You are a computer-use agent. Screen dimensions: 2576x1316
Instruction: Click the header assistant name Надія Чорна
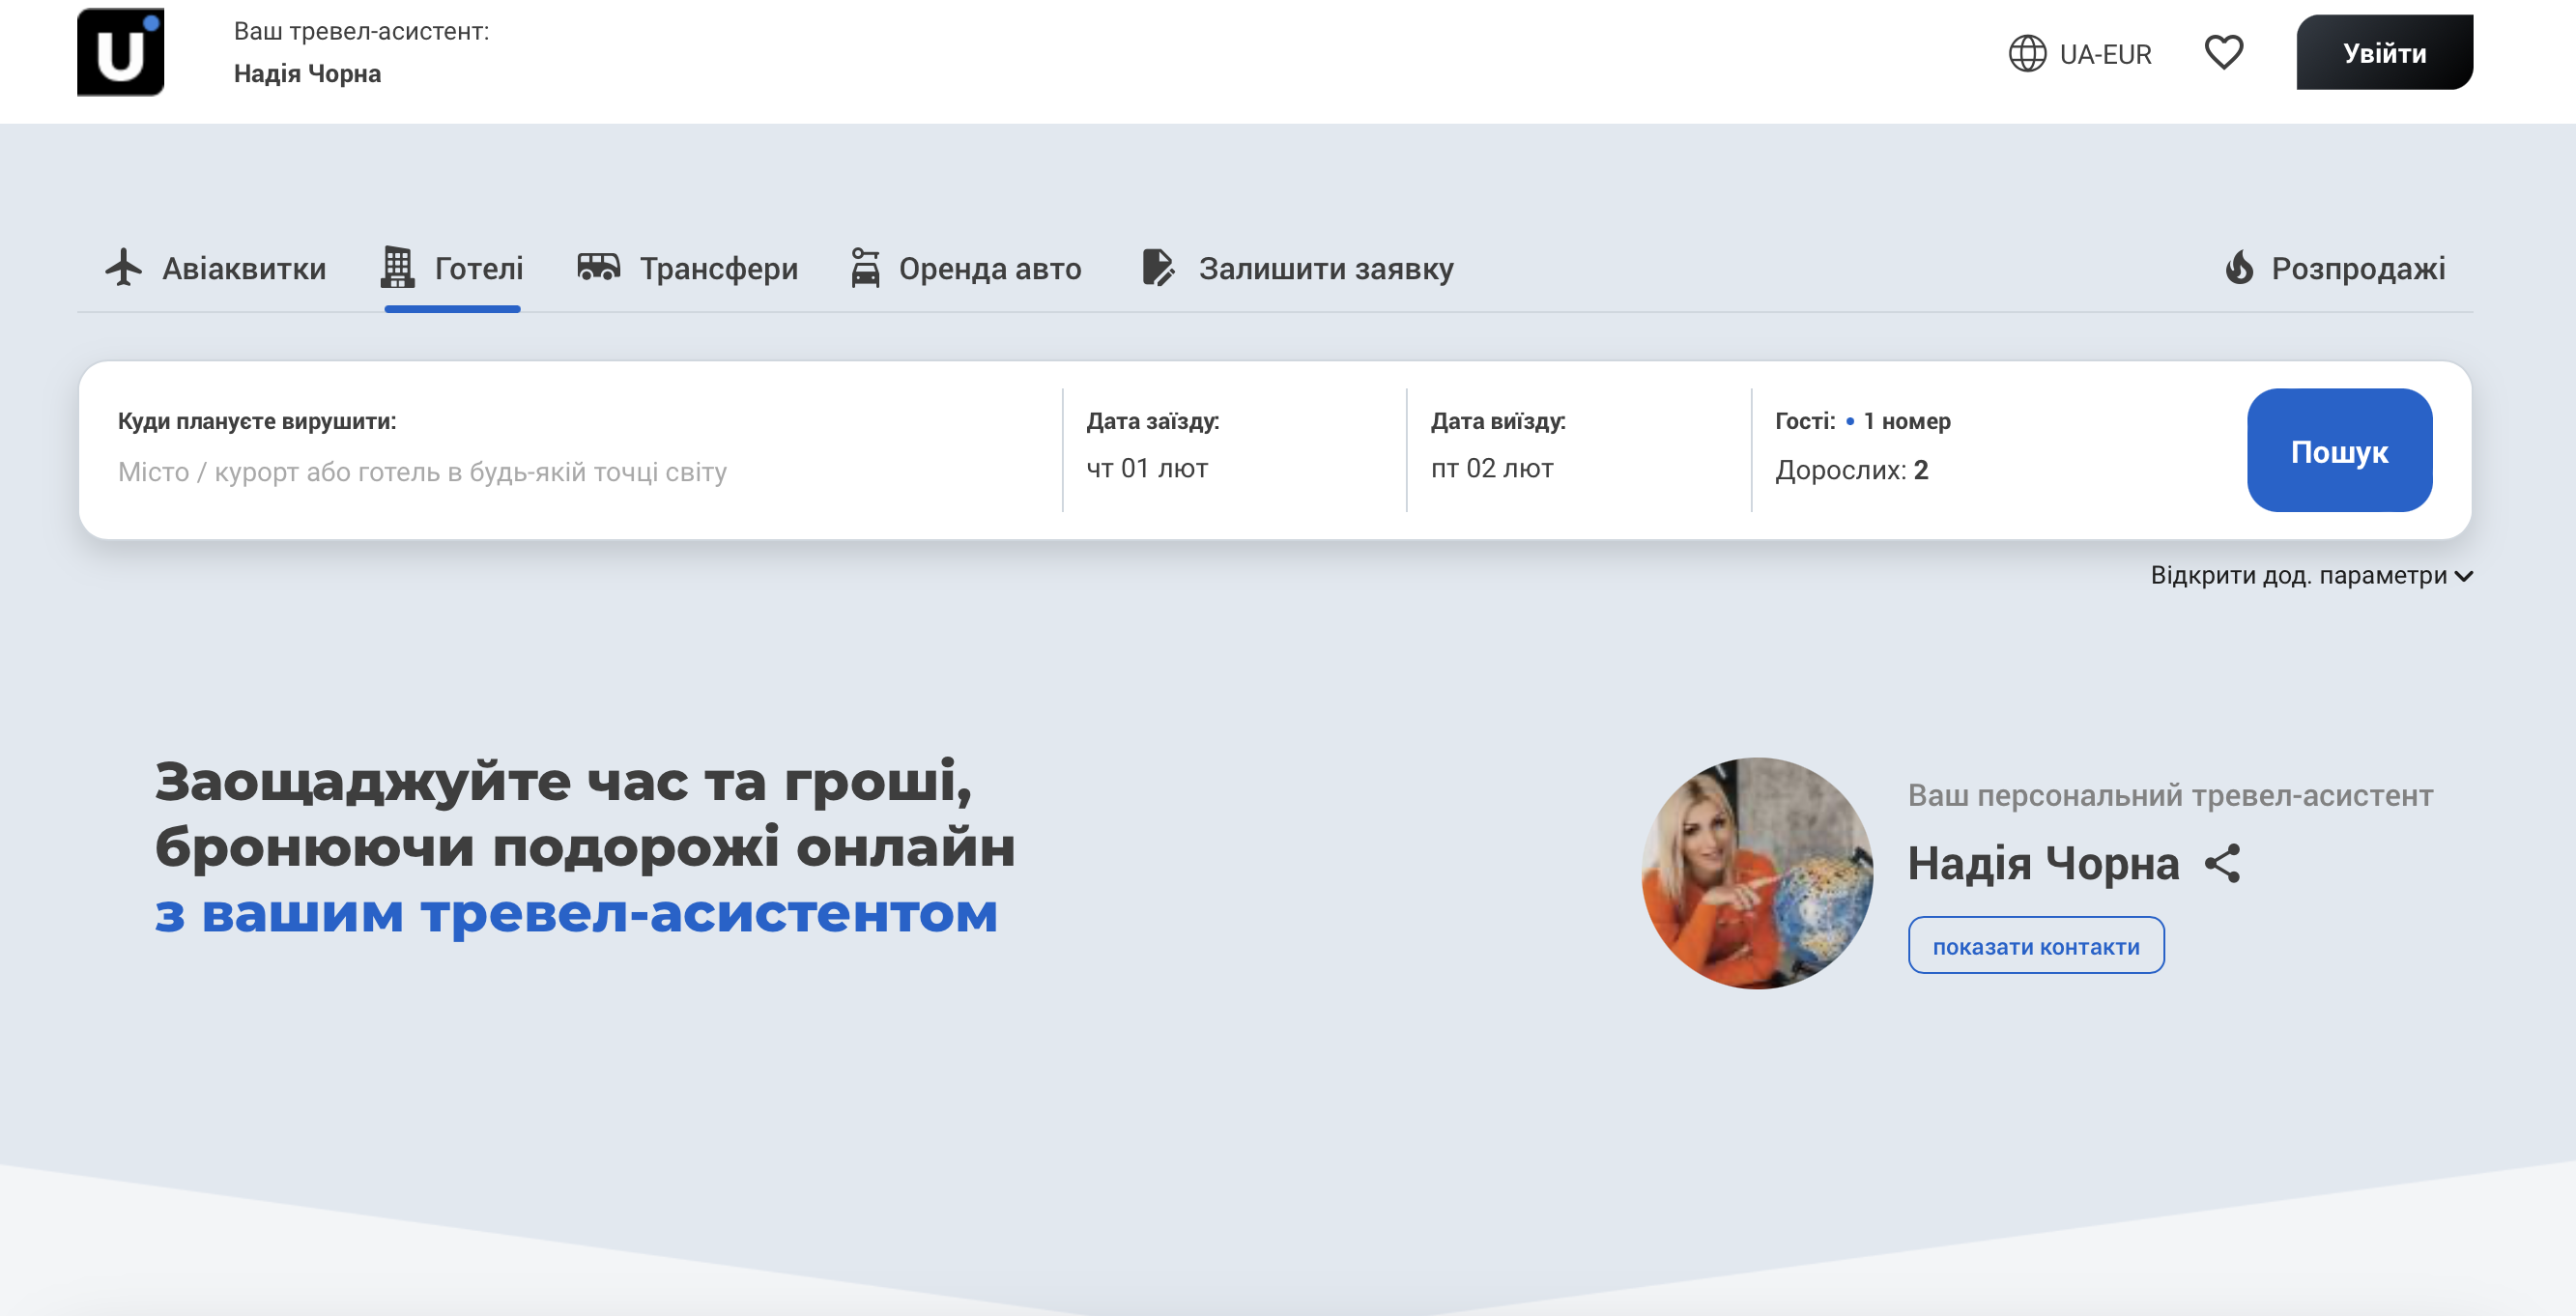307,74
